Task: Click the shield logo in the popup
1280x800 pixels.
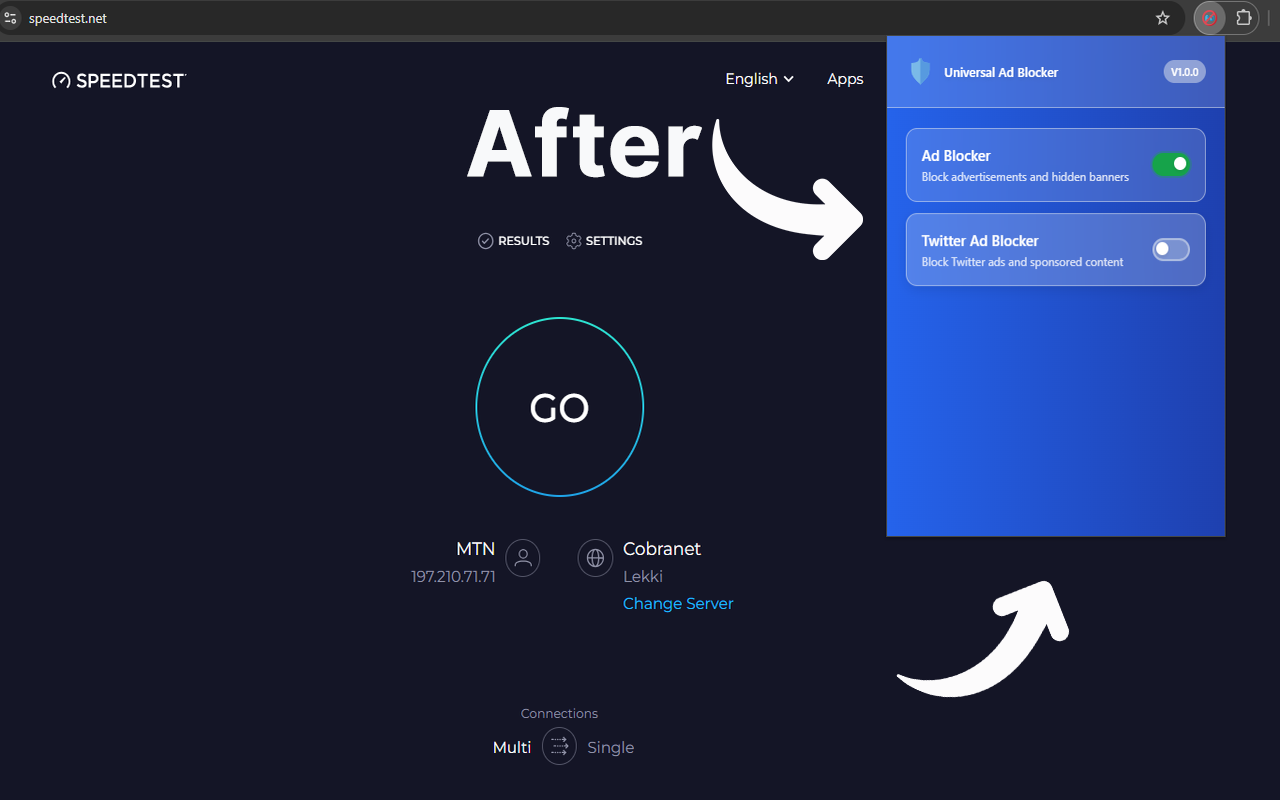Action: 920,72
